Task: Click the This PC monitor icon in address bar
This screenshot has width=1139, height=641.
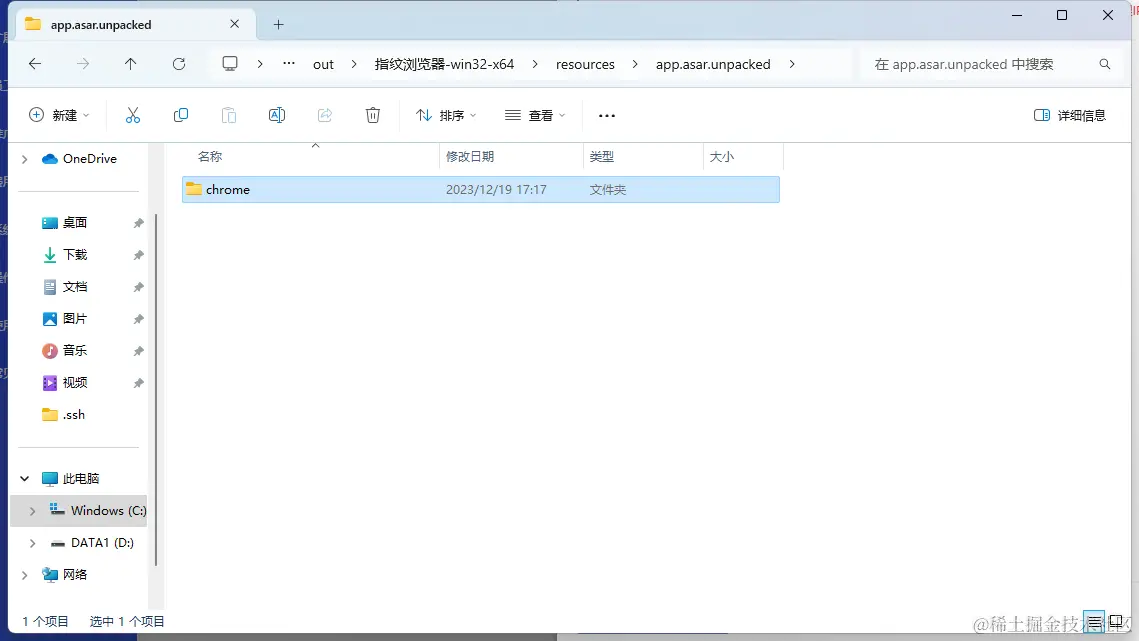Action: coord(230,63)
